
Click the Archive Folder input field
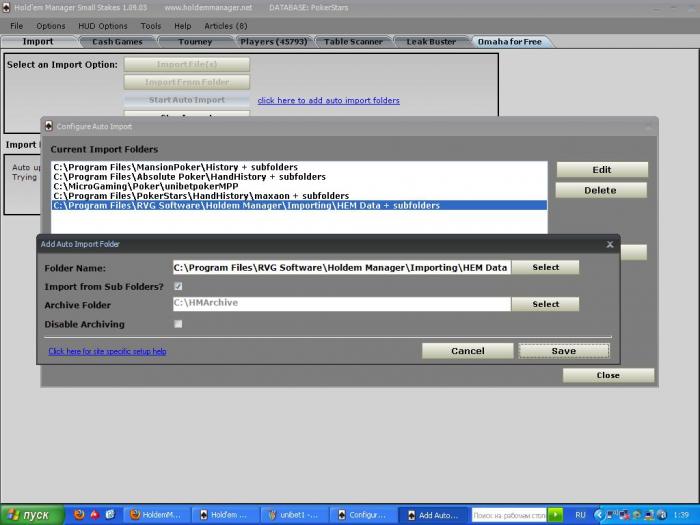pos(342,304)
